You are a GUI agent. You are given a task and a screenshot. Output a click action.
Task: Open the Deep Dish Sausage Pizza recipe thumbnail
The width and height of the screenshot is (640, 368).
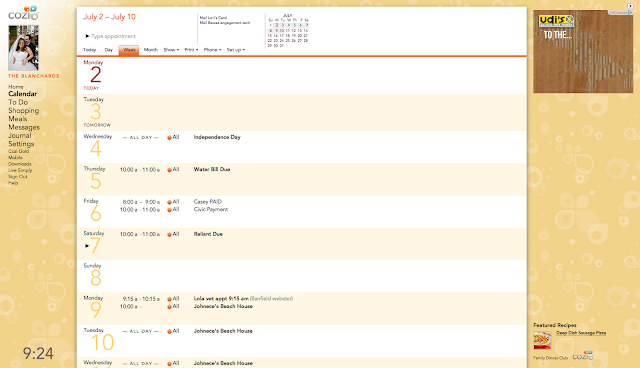pyautogui.click(x=542, y=340)
